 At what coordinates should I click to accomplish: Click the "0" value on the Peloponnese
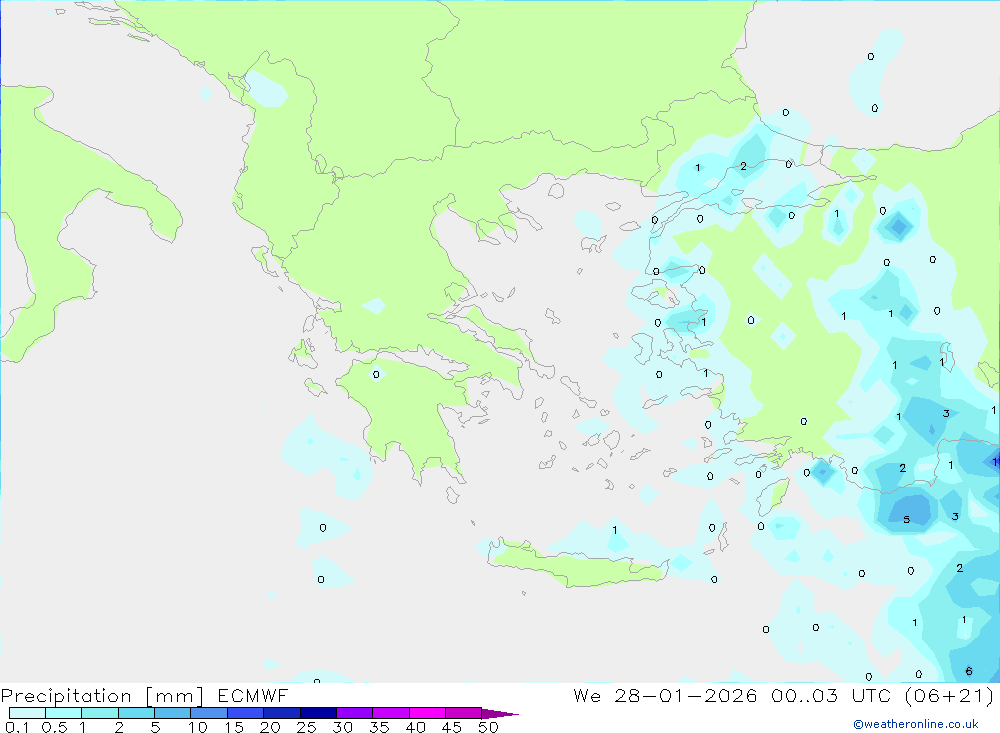click(x=376, y=374)
